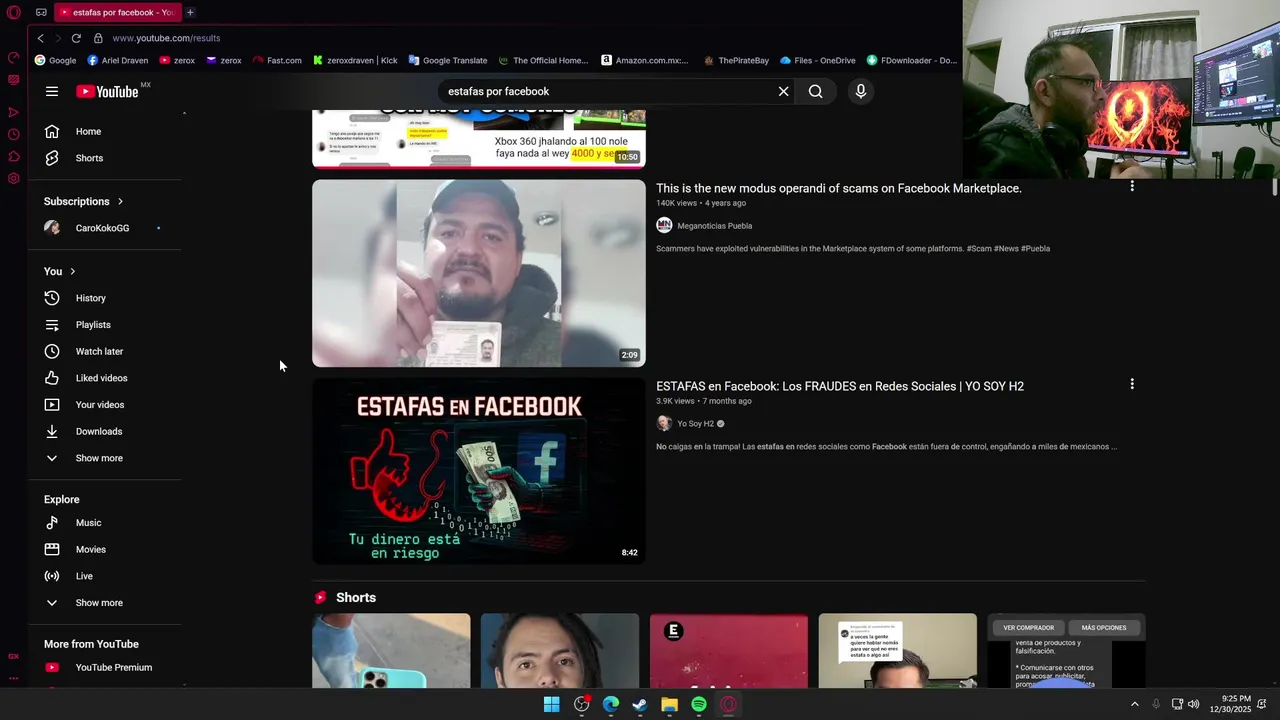Open GX Corner gamepad icon in tab bar
The width and height of the screenshot is (1280, 720).
pos(41,12)
